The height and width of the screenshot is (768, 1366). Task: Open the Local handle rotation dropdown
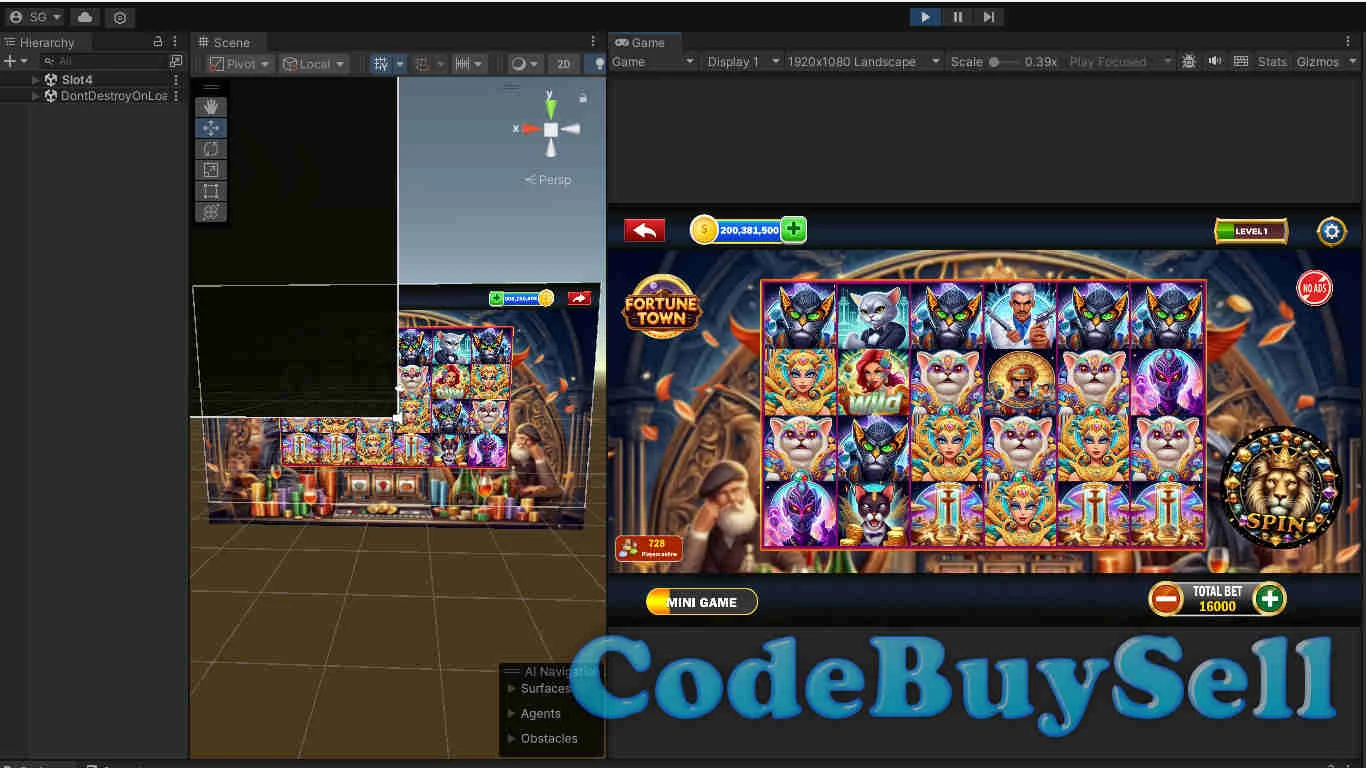(x=313, y=63)
